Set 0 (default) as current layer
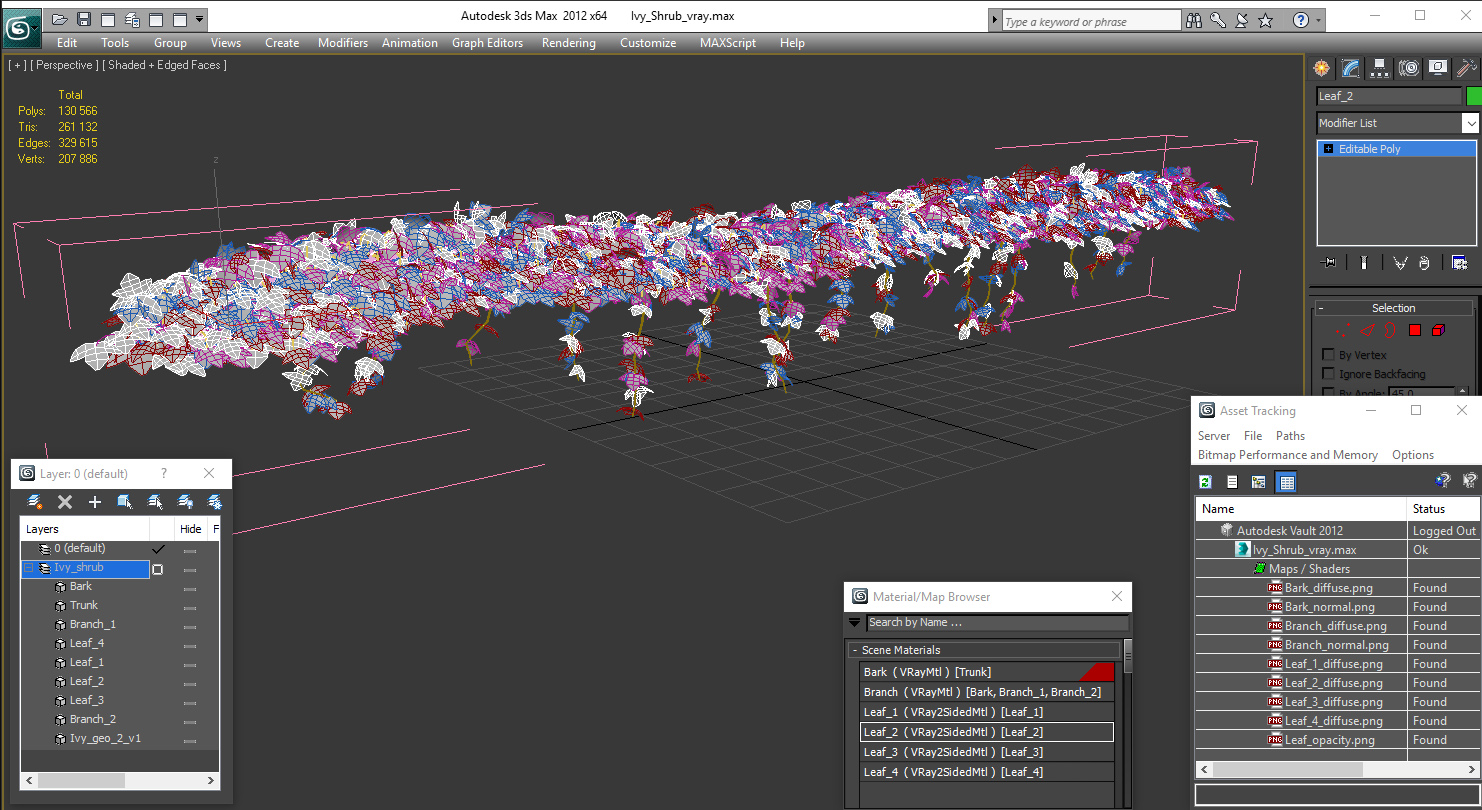Viewport: 1482px width, 810px height. pyautogui.click(x=158, y=549)
